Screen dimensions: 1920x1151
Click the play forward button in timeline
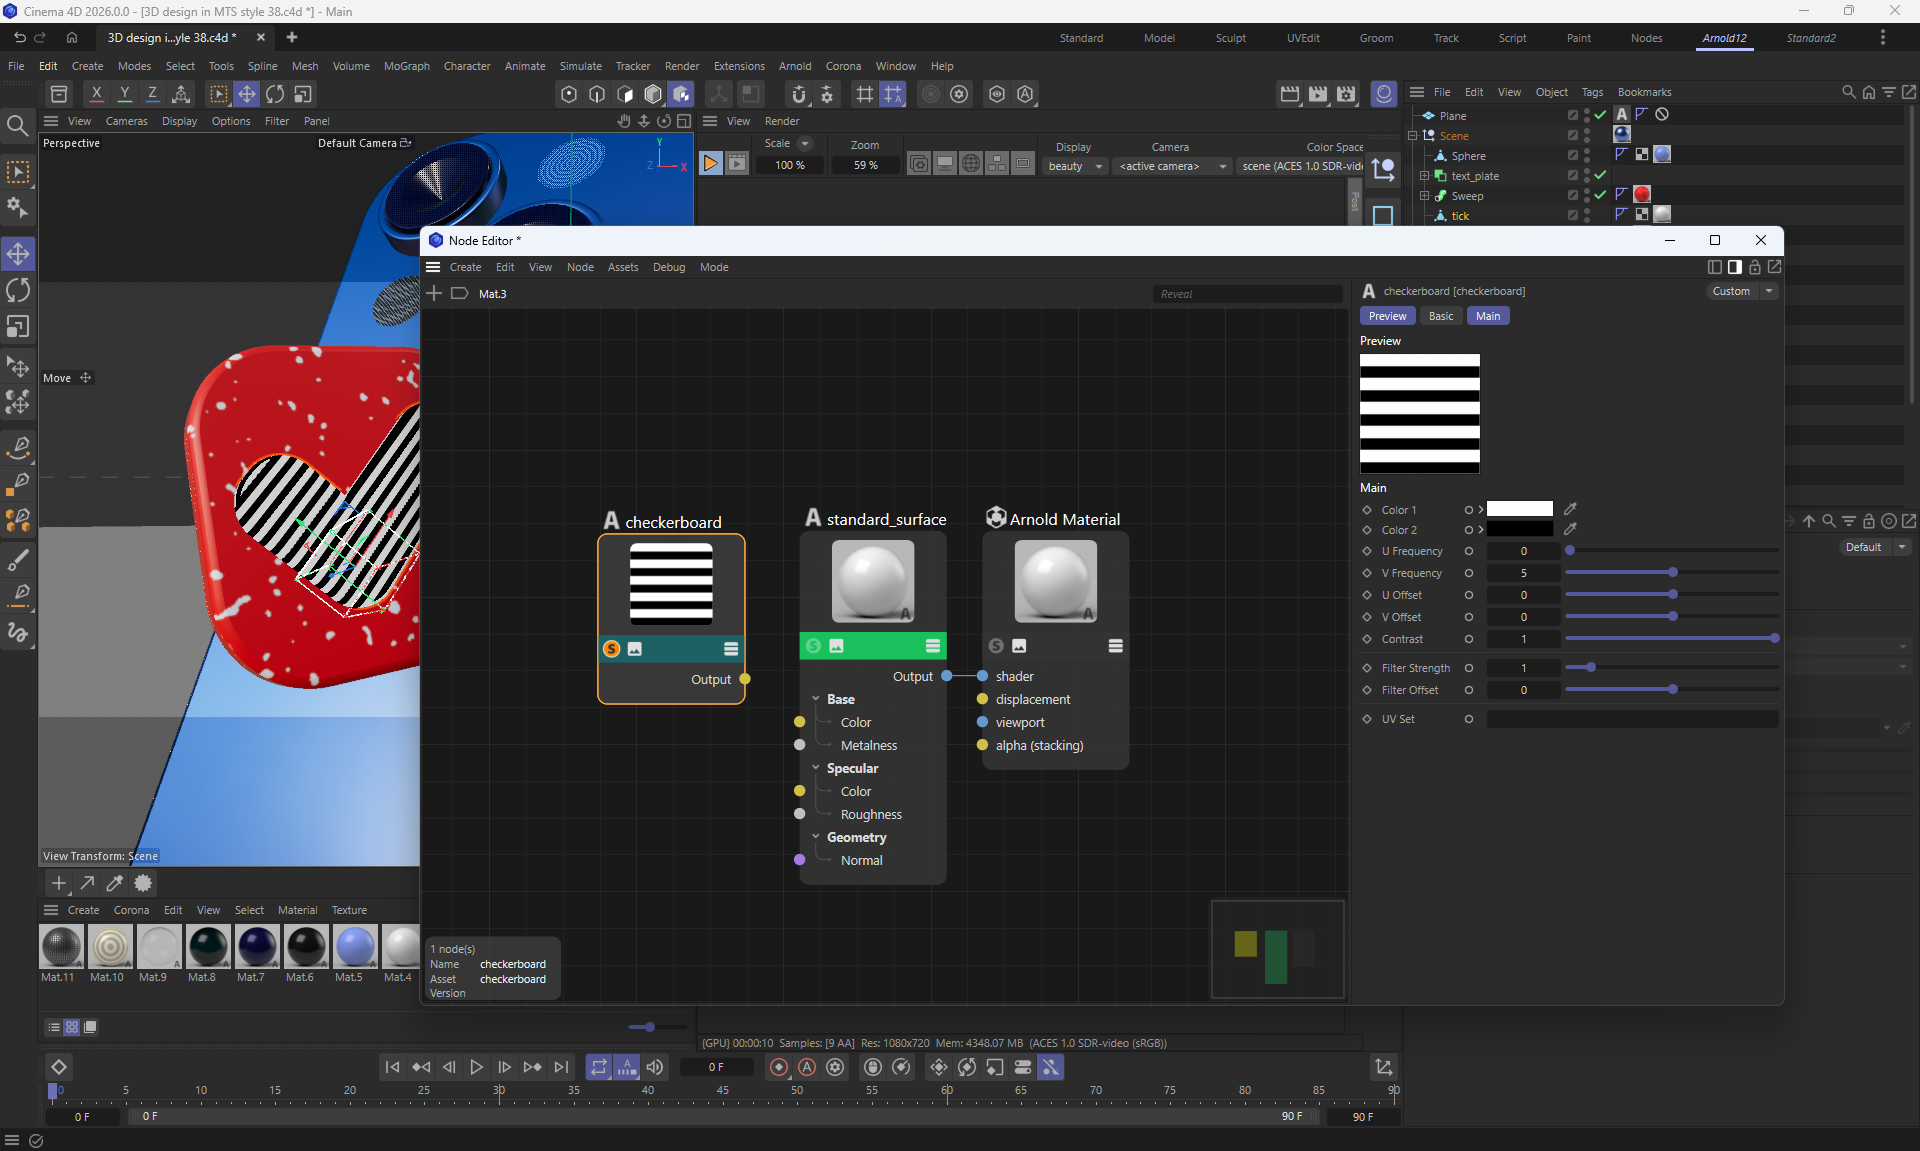tap(476, 1067)
